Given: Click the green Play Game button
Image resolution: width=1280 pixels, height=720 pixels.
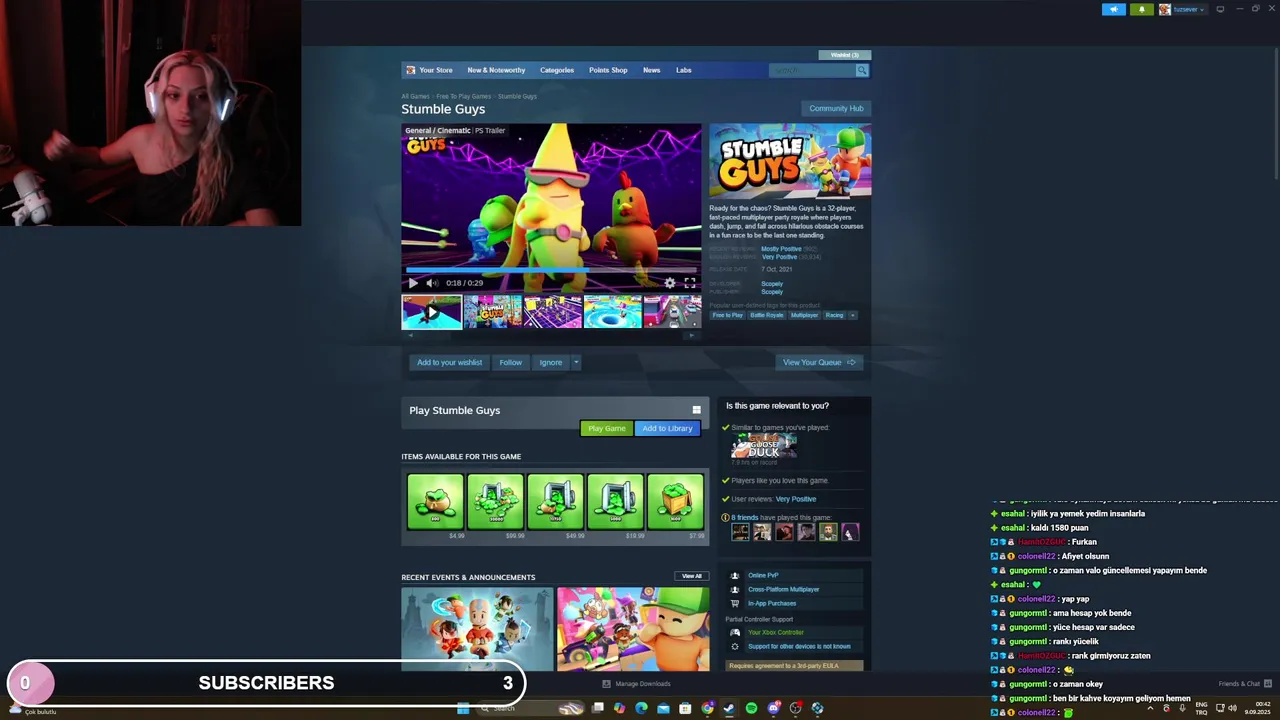Looking at the screenshot, I should coord(607,428).
